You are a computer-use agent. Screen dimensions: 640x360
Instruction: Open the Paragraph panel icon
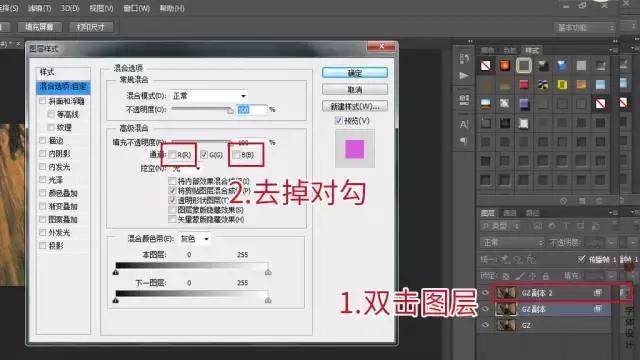[x=464, y=141]
